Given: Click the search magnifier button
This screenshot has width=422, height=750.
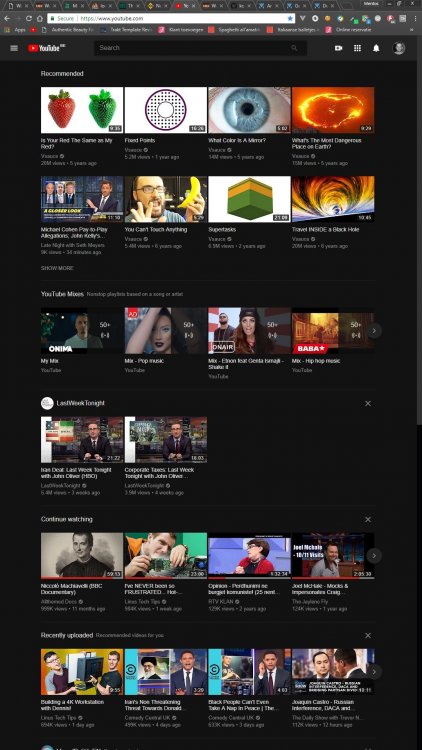Looking at the screenshot, I should click(294, 48).
